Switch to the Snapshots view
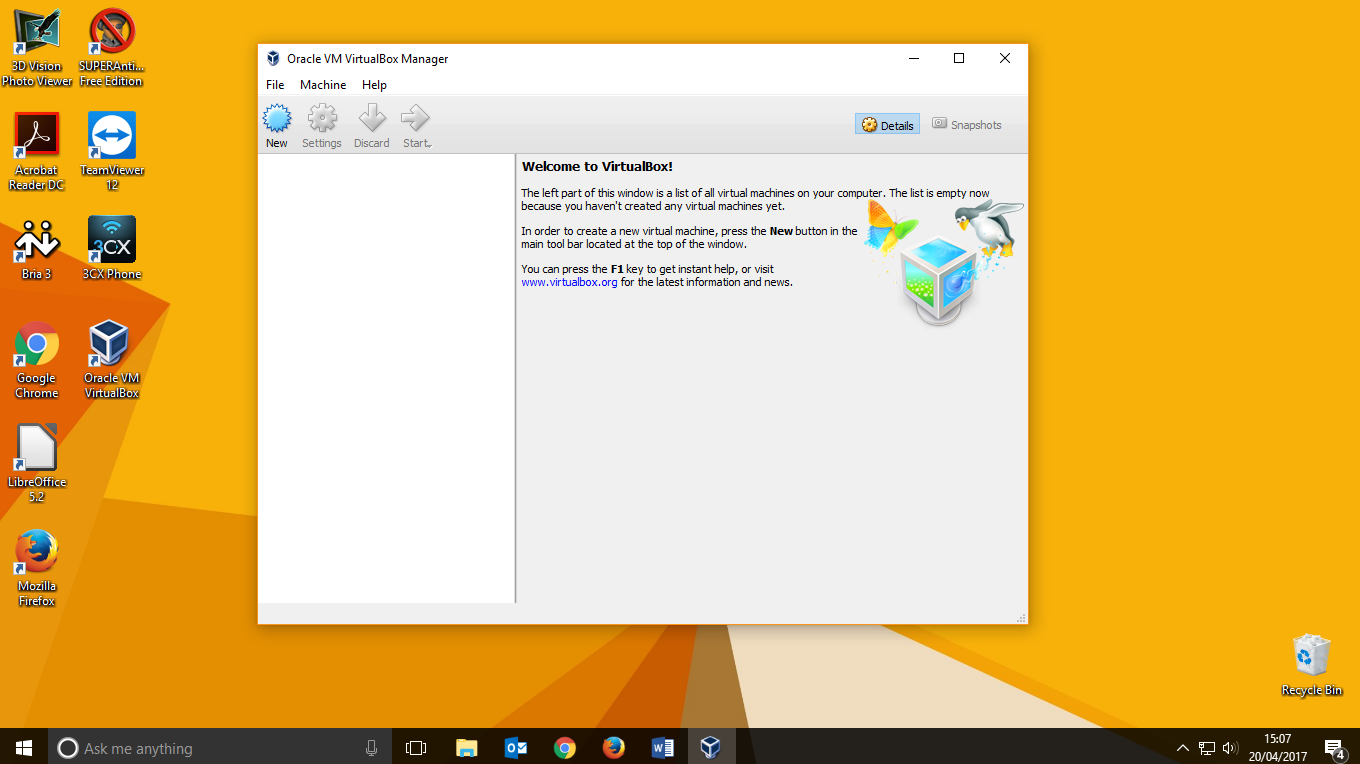This screenshot has height=764, width=1360. (x=966, y=125)
